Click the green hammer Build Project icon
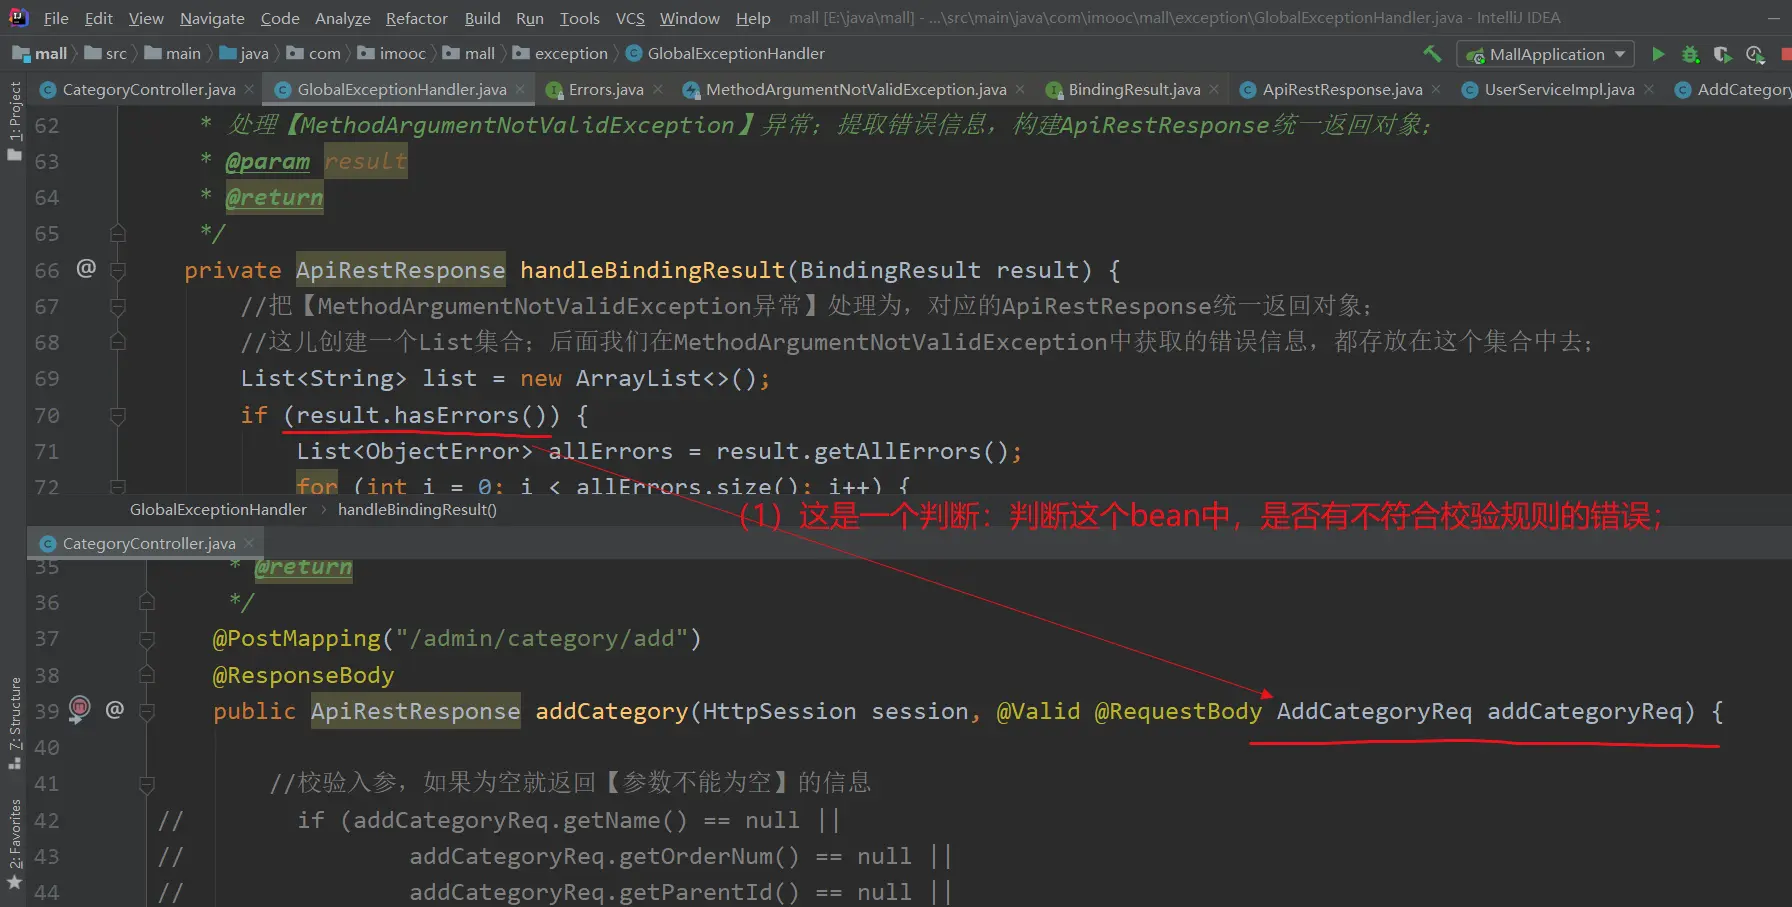This screenshot has width=1792, height=907. pos(1432,54)
